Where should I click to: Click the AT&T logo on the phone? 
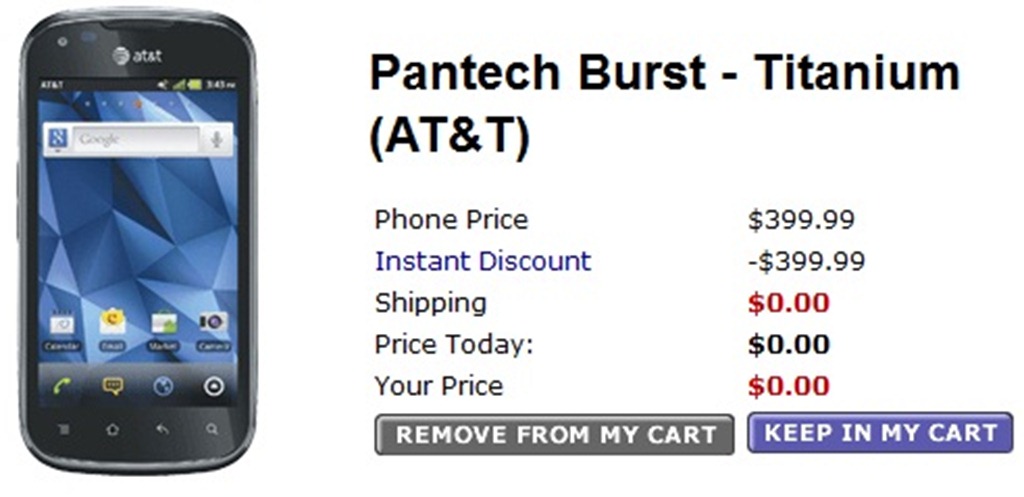tap(138, 56)
